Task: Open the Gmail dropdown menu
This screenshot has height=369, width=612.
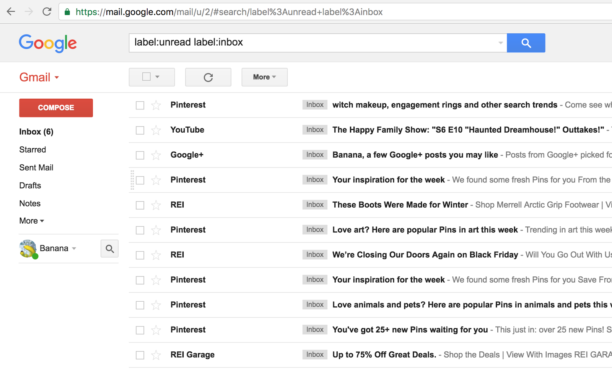Action: click(39, 77)
